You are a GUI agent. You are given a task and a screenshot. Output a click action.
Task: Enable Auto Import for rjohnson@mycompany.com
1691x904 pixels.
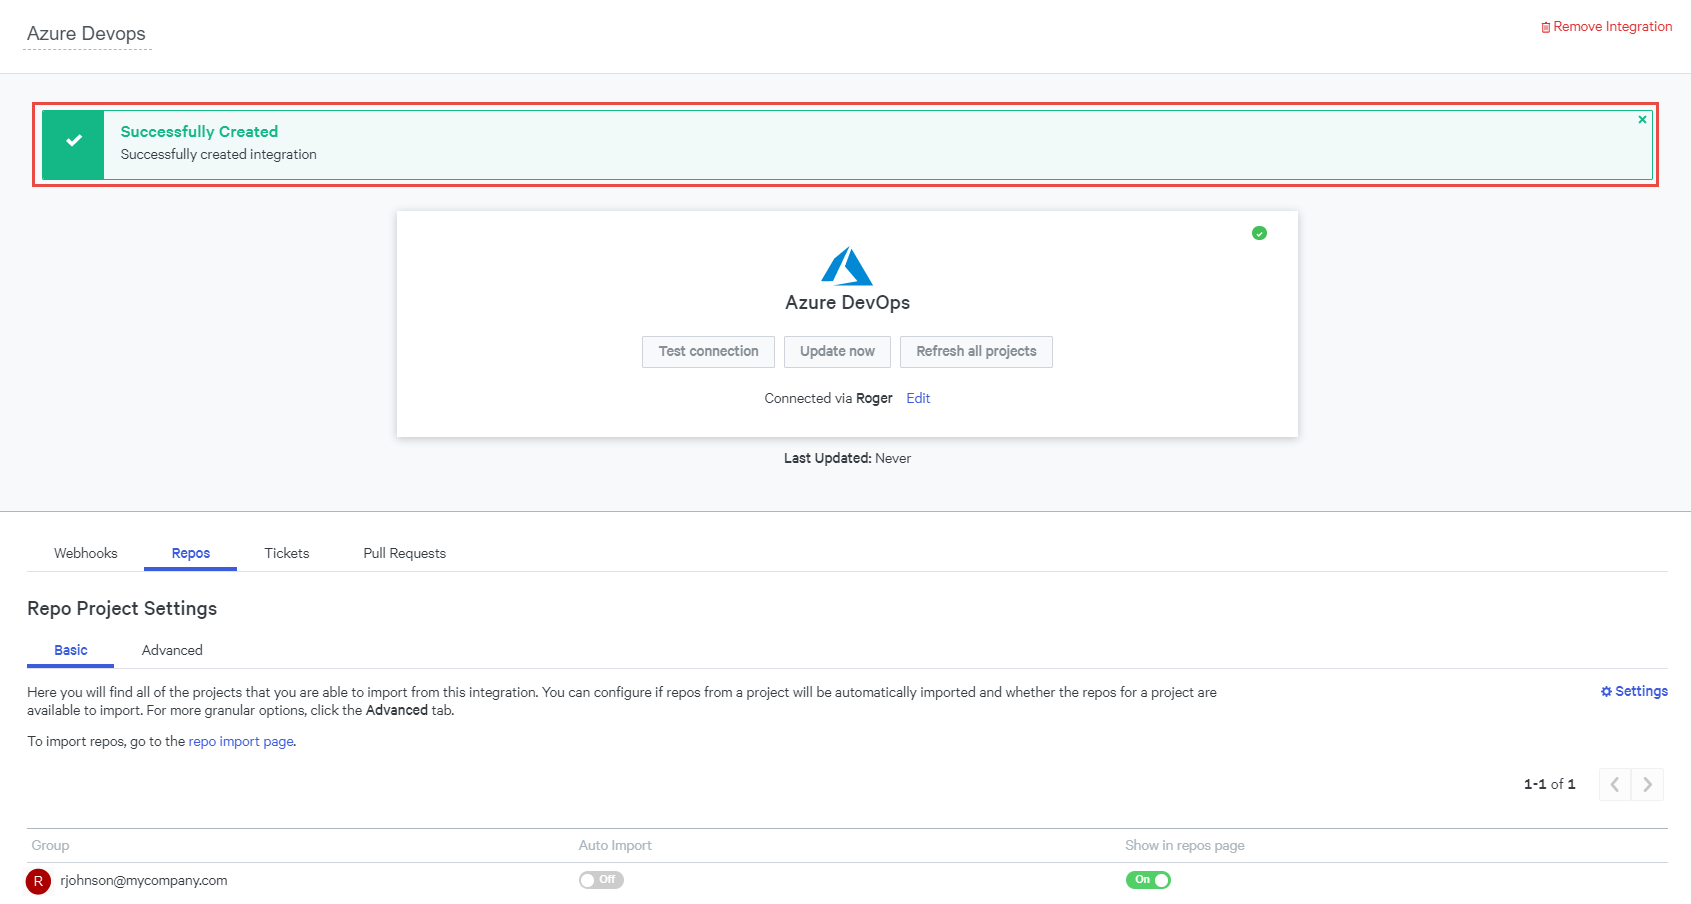coord(601,880)
